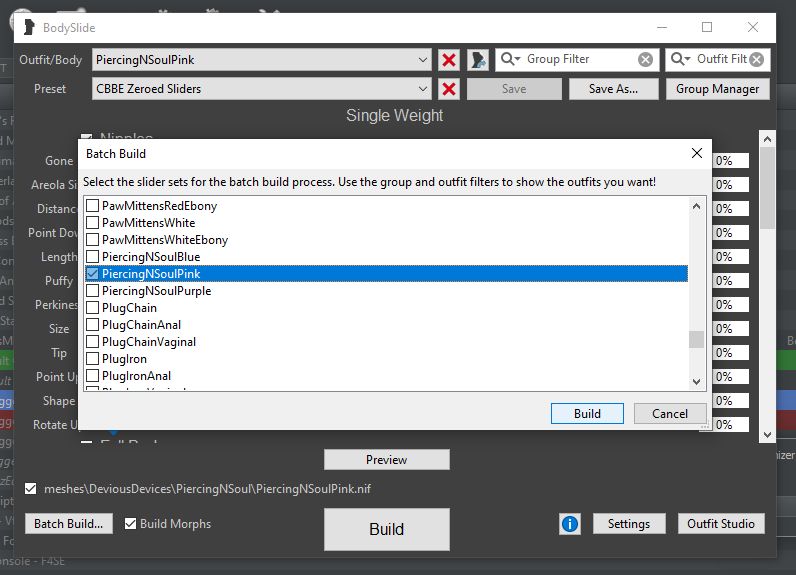
Task: Check PlugIron checkbox
Action: coord(92,359)
